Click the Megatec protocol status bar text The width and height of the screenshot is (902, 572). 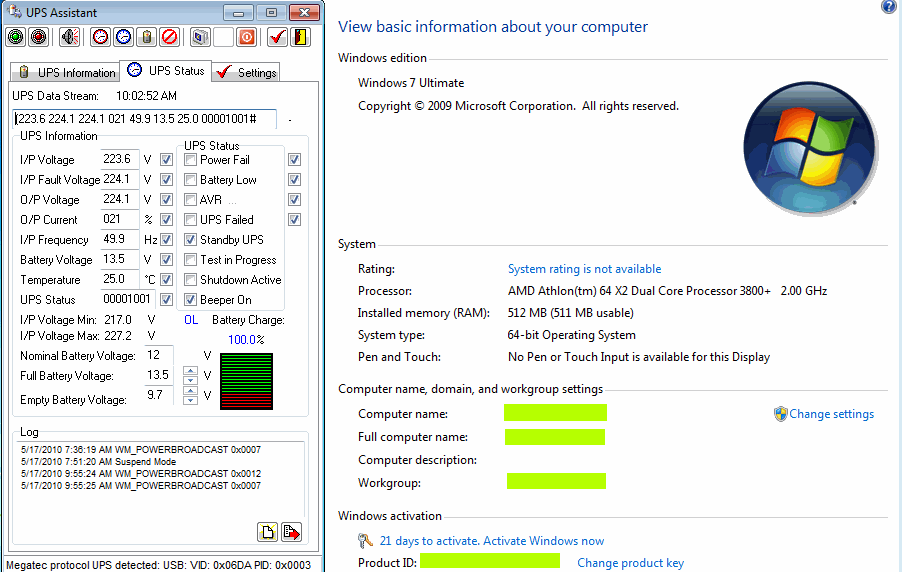click(x=158, y=565)
